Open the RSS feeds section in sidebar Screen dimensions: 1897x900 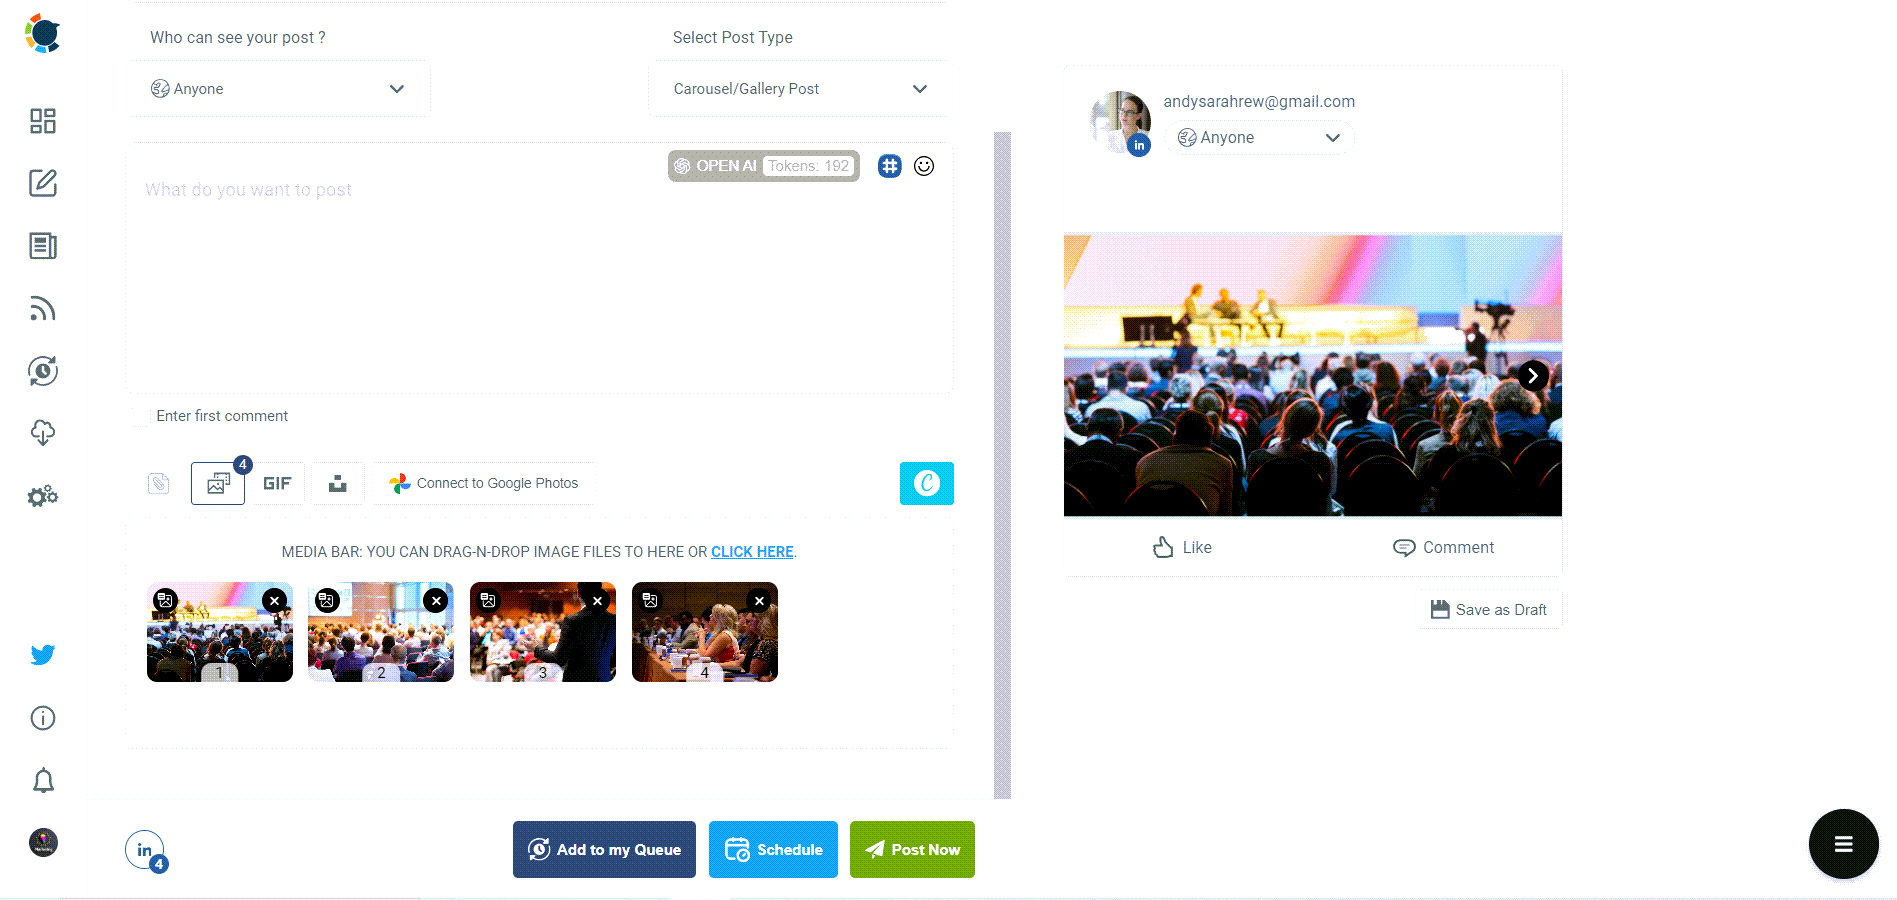[x=42, y=308]
